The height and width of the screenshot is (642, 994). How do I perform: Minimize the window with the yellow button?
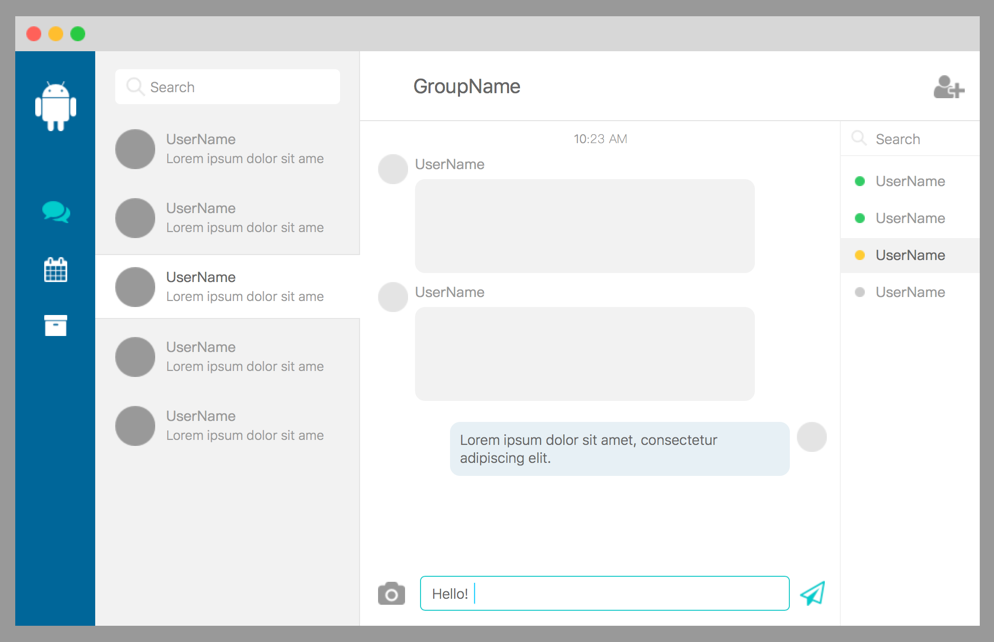56,34
